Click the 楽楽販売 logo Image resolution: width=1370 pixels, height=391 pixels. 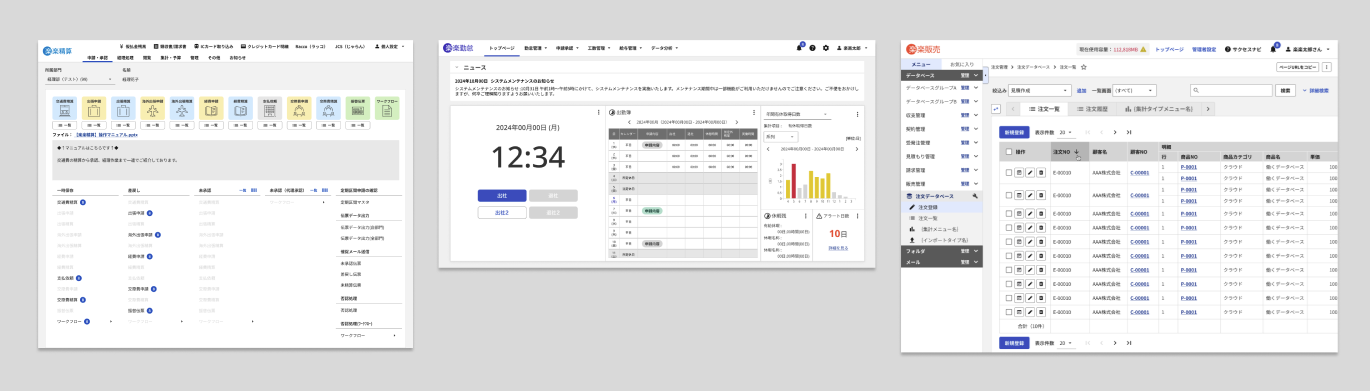click(923, 49)
